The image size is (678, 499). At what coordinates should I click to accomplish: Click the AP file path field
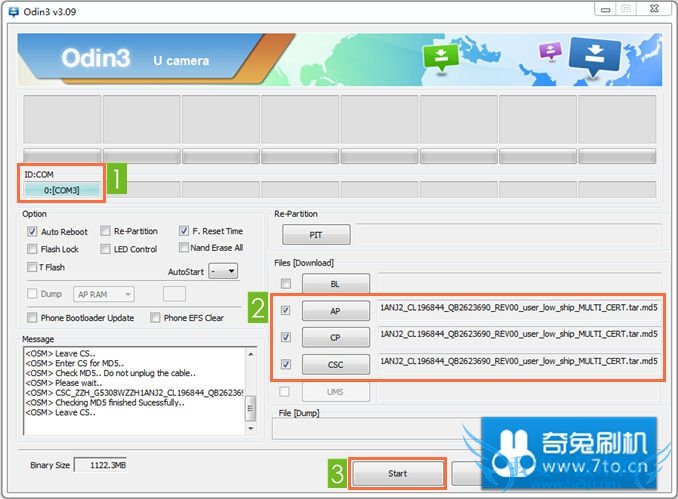(519, 308)
